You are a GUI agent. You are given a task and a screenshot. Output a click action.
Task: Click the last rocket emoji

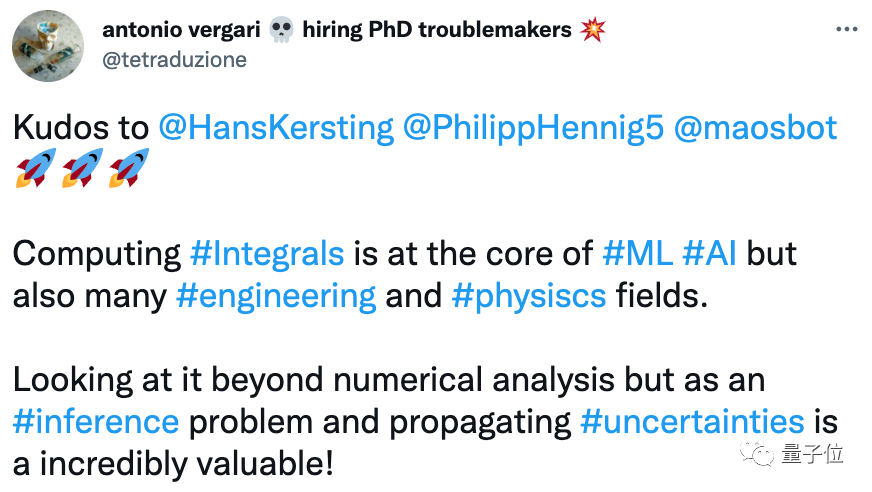point(127,170)
